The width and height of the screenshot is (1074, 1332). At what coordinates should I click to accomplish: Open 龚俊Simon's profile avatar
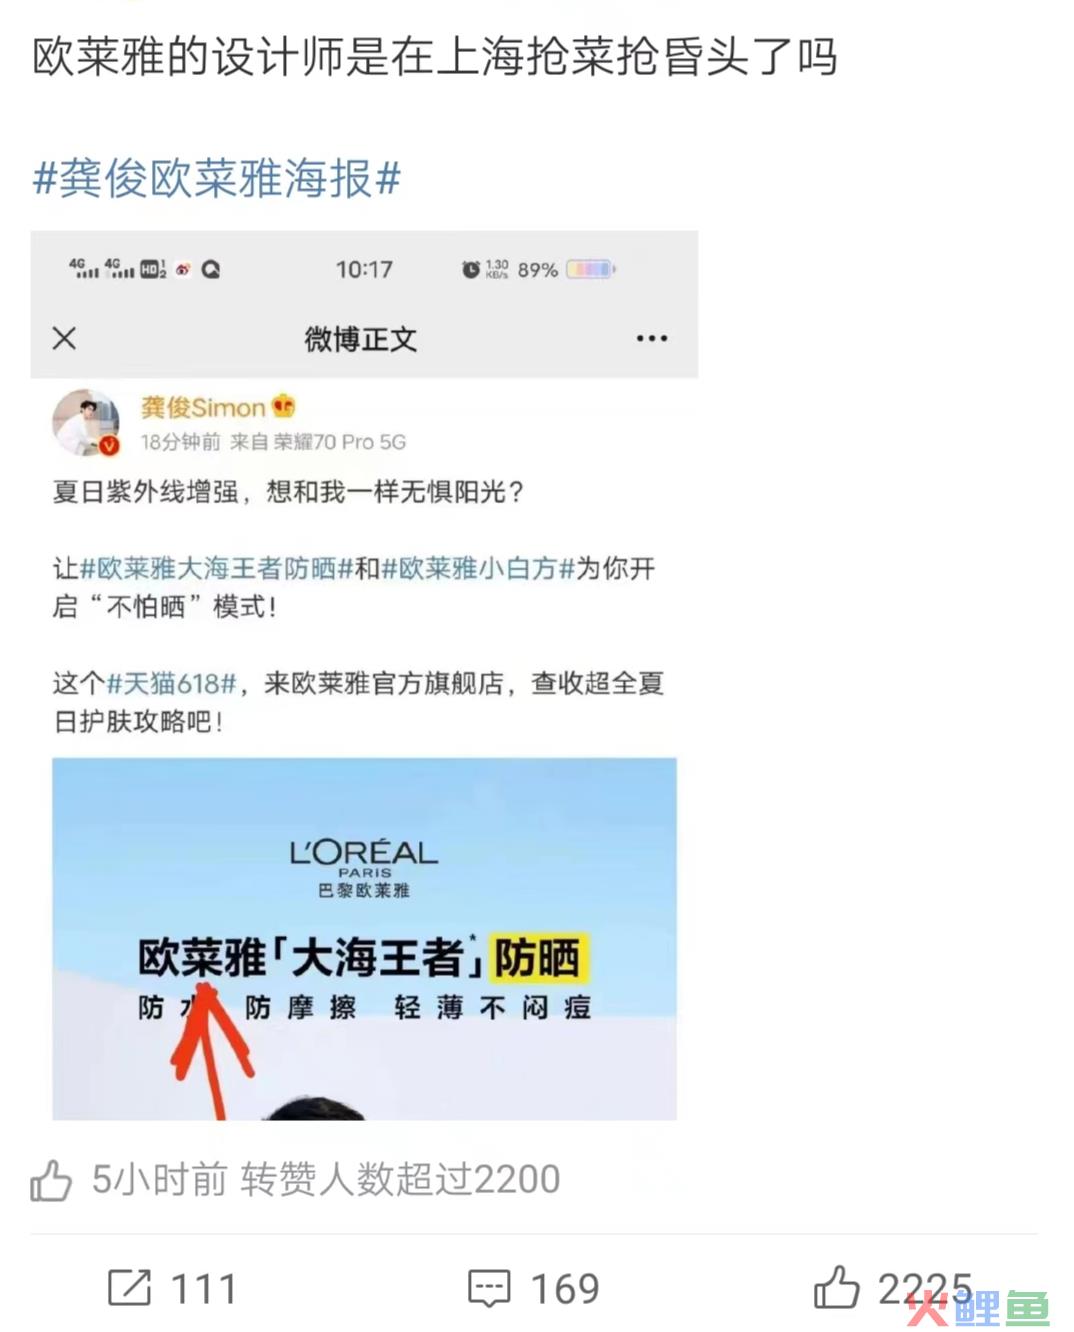point(86,422)
